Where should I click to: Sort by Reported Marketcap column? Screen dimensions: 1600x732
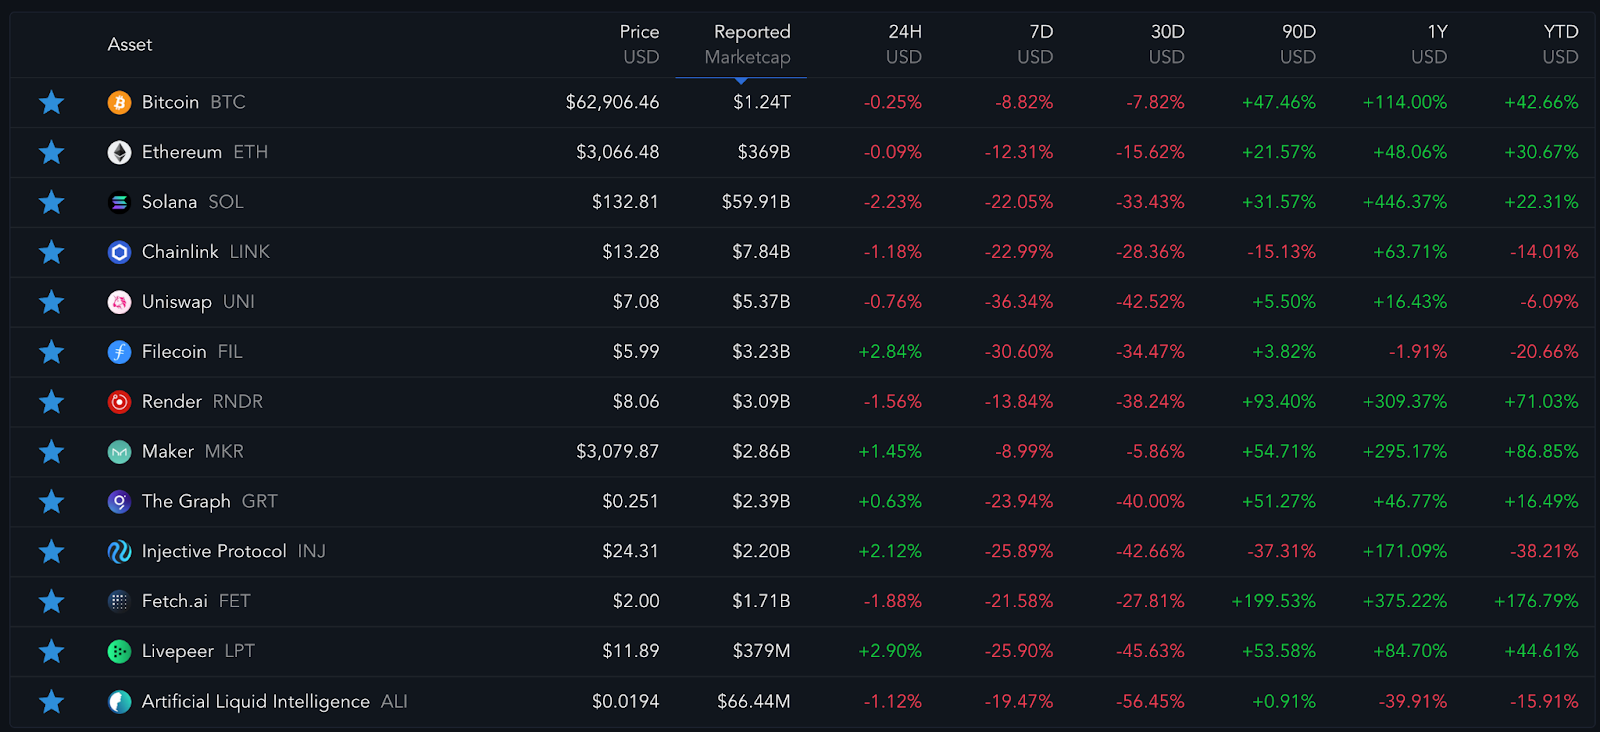[748, 44]
